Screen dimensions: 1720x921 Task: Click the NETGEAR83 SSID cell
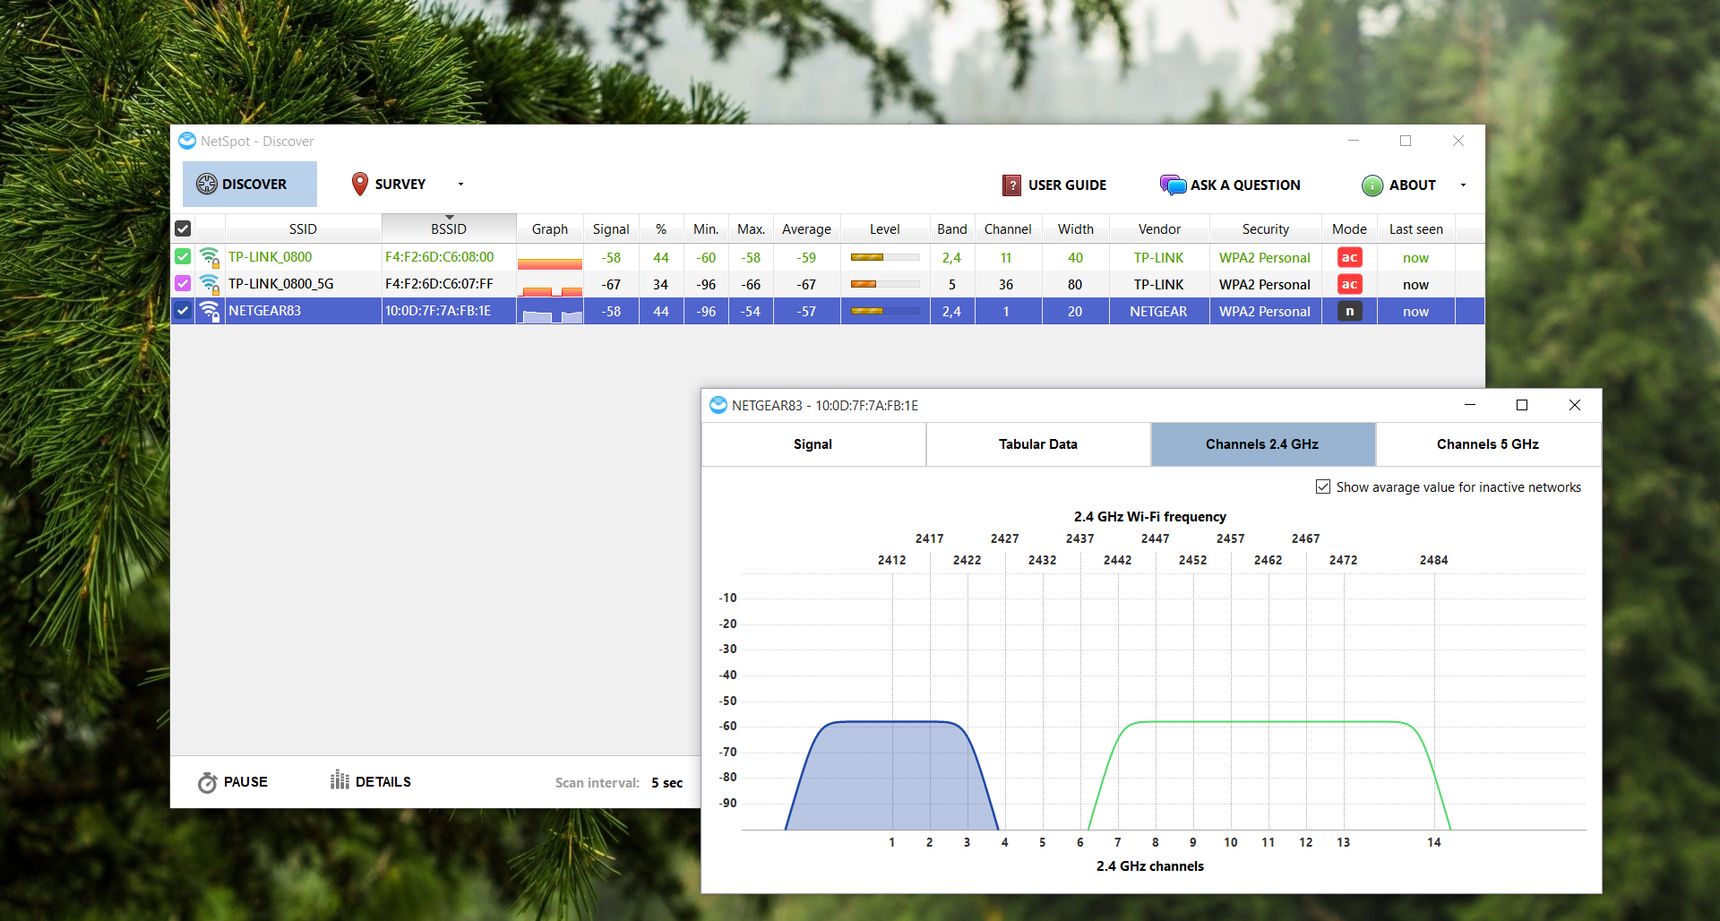(x=303, y=311)
